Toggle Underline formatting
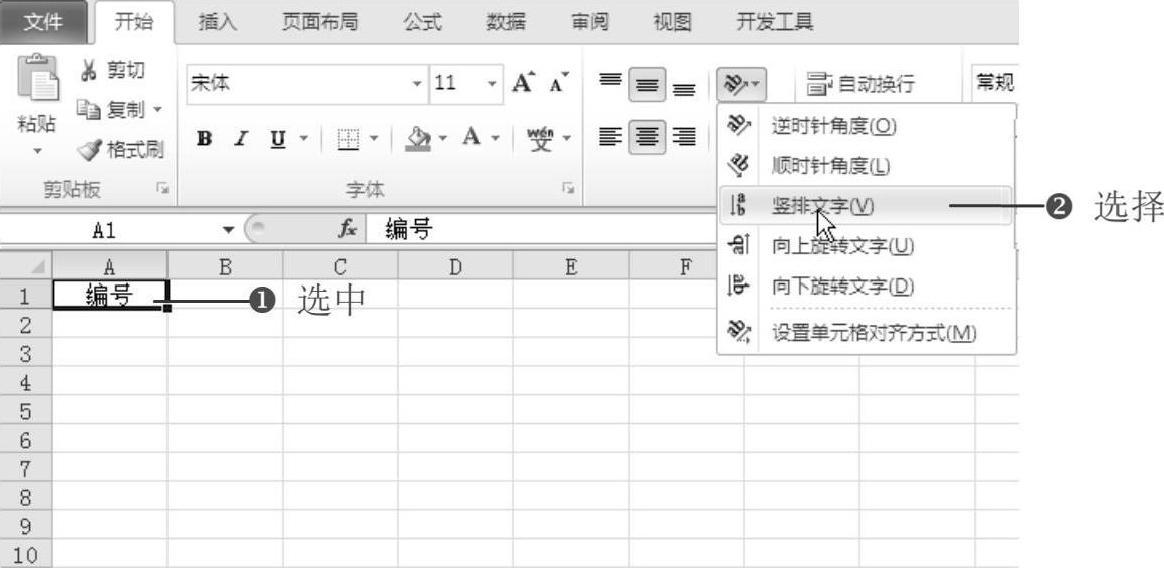The width and height of the screenshot is (1164, 568). [x=277, y=139]
